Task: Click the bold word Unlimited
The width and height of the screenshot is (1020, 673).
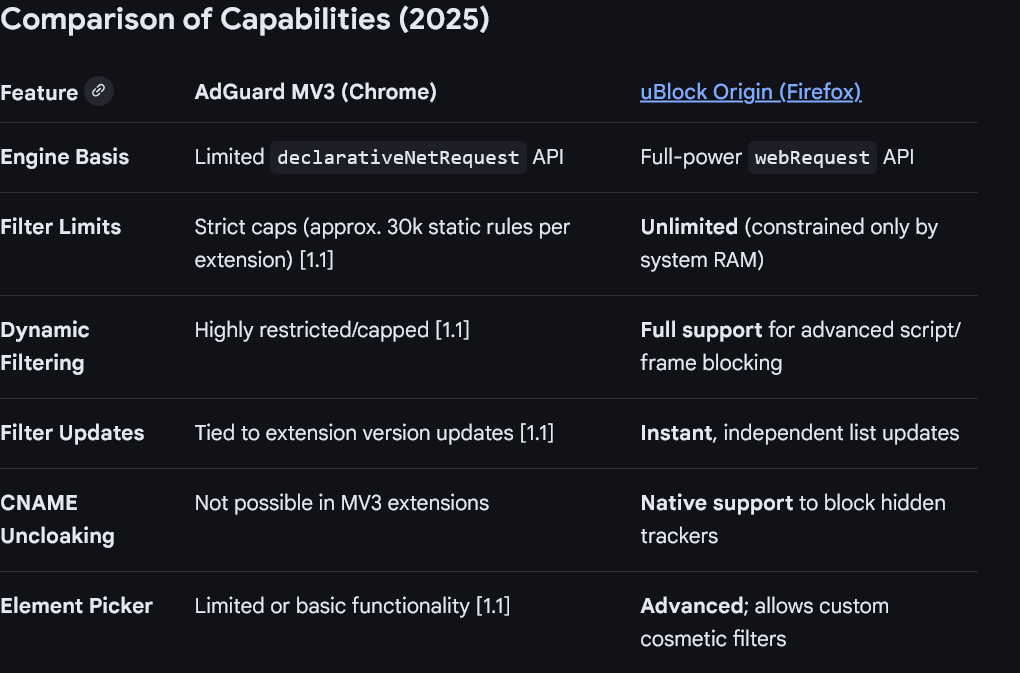Action: click(x=689, y=226)
